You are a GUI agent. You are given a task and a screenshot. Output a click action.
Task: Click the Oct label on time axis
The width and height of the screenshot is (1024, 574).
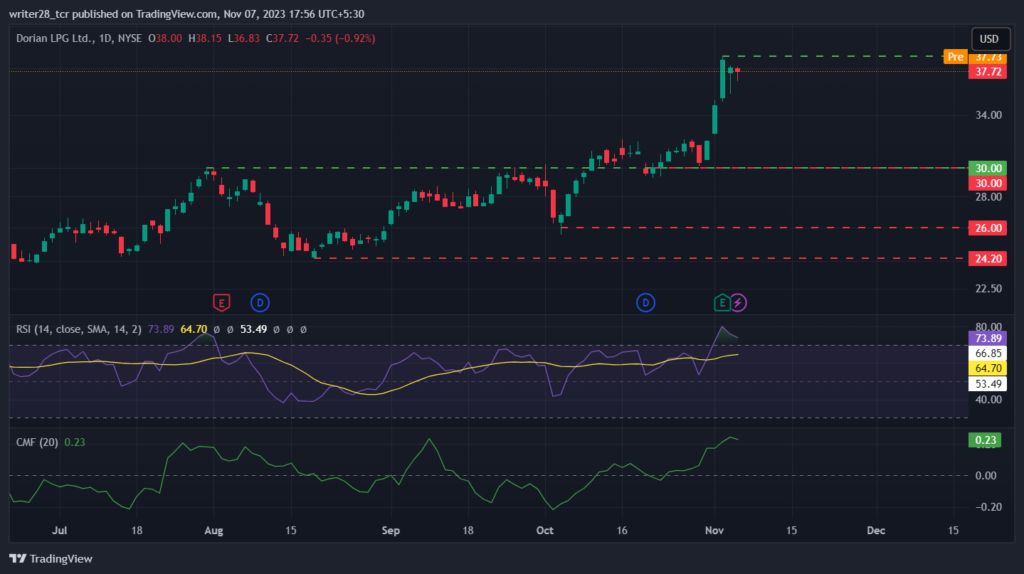click(x=545, y=530)
